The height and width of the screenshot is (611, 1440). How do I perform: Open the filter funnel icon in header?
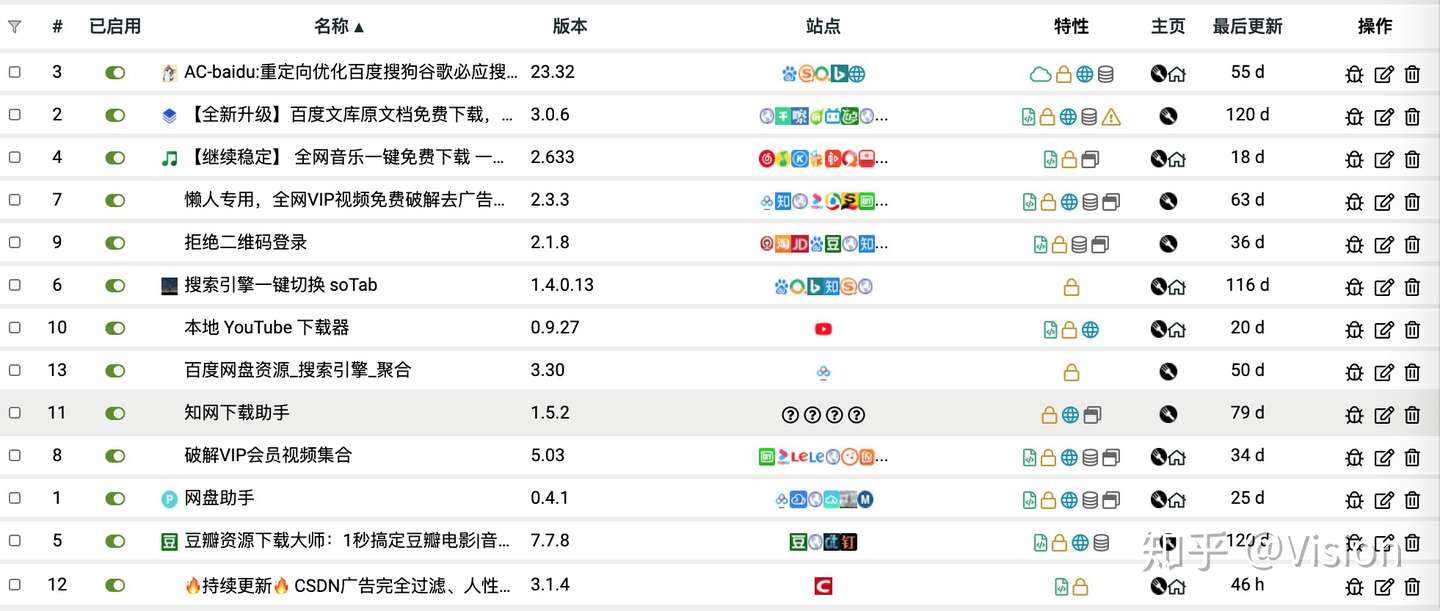[14, 27]
